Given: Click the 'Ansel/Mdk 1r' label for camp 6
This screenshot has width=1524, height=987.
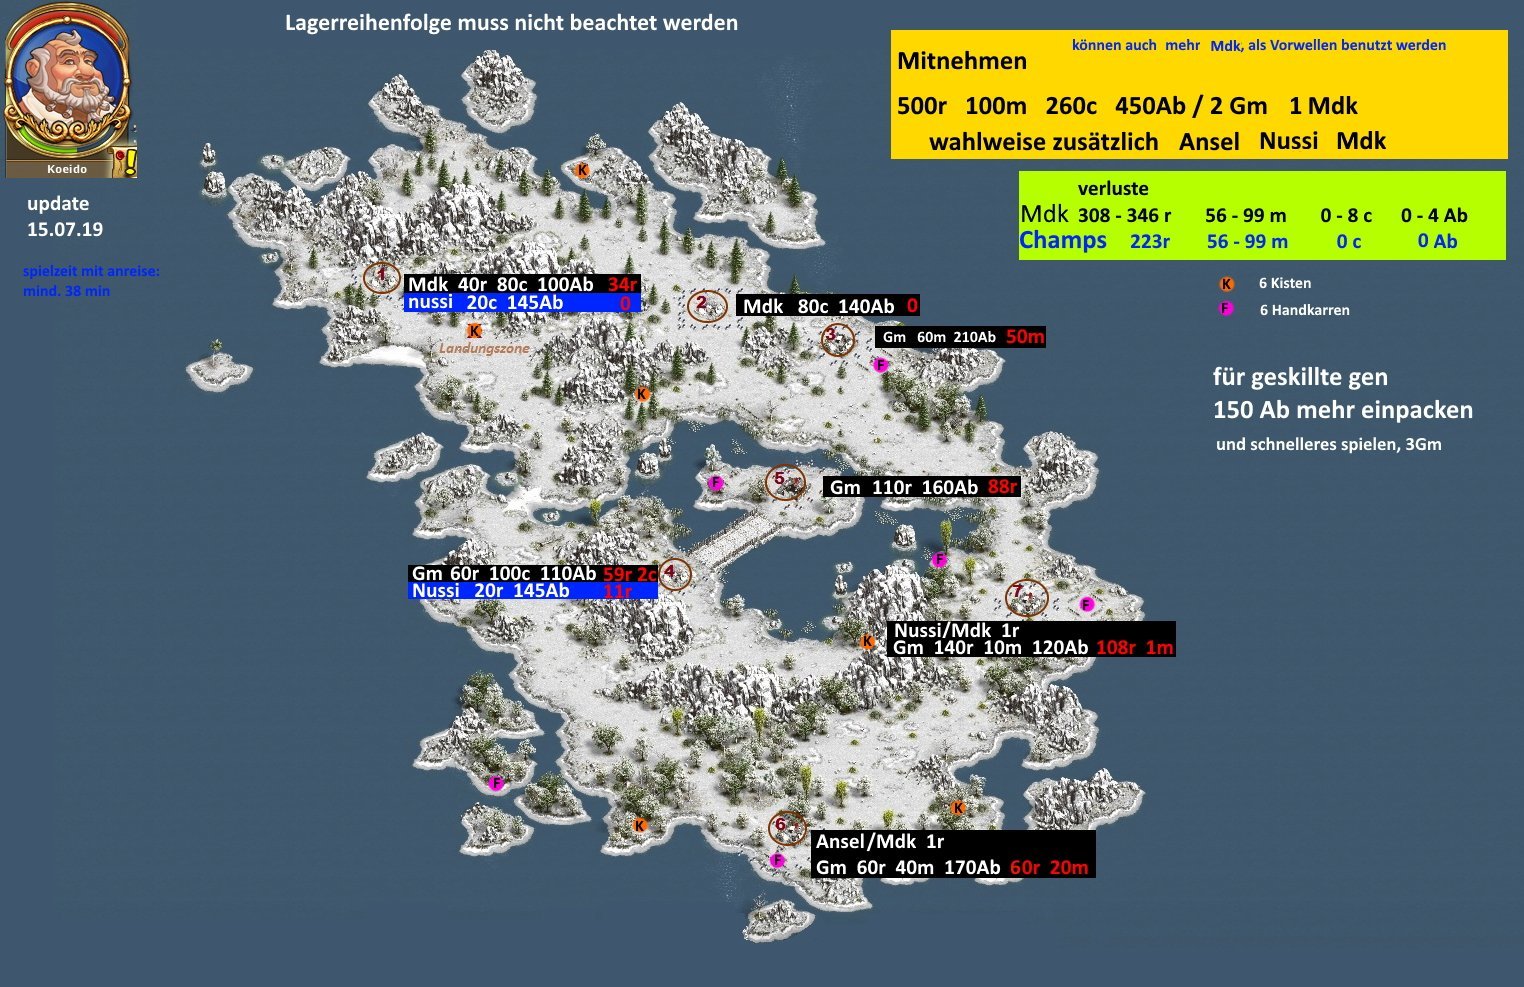Looking at the screenshot, I should [880, 842].
